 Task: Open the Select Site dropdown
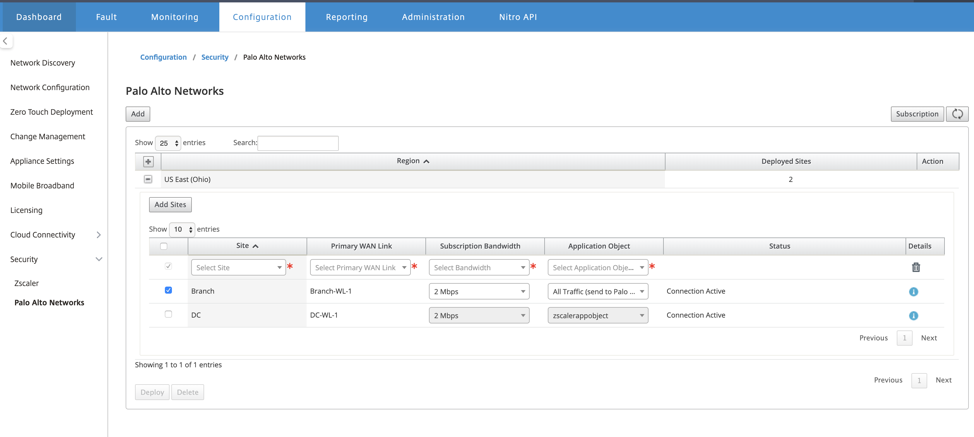click(238, 268)
